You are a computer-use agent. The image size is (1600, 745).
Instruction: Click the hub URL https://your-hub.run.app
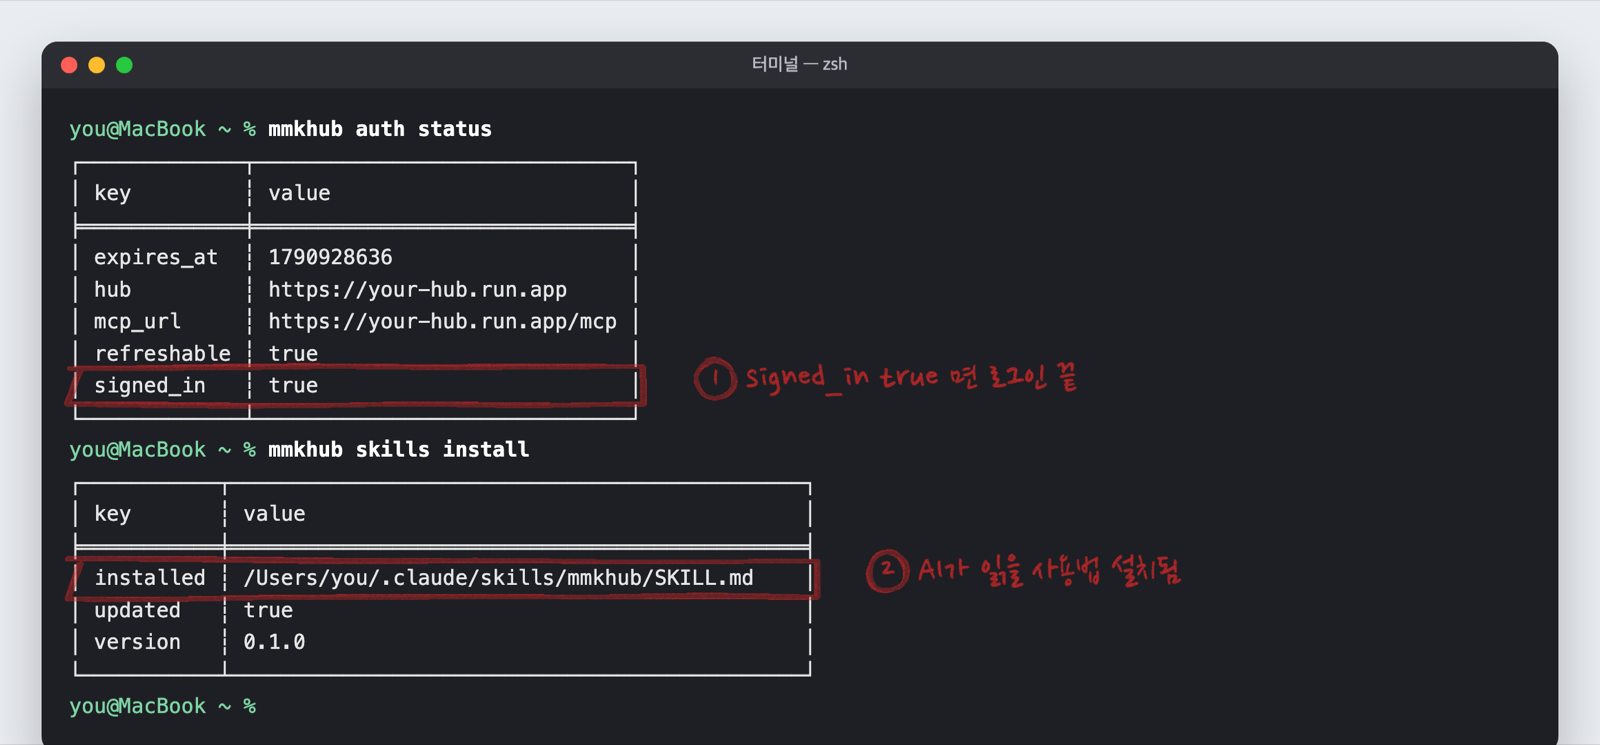click(417, 289)
